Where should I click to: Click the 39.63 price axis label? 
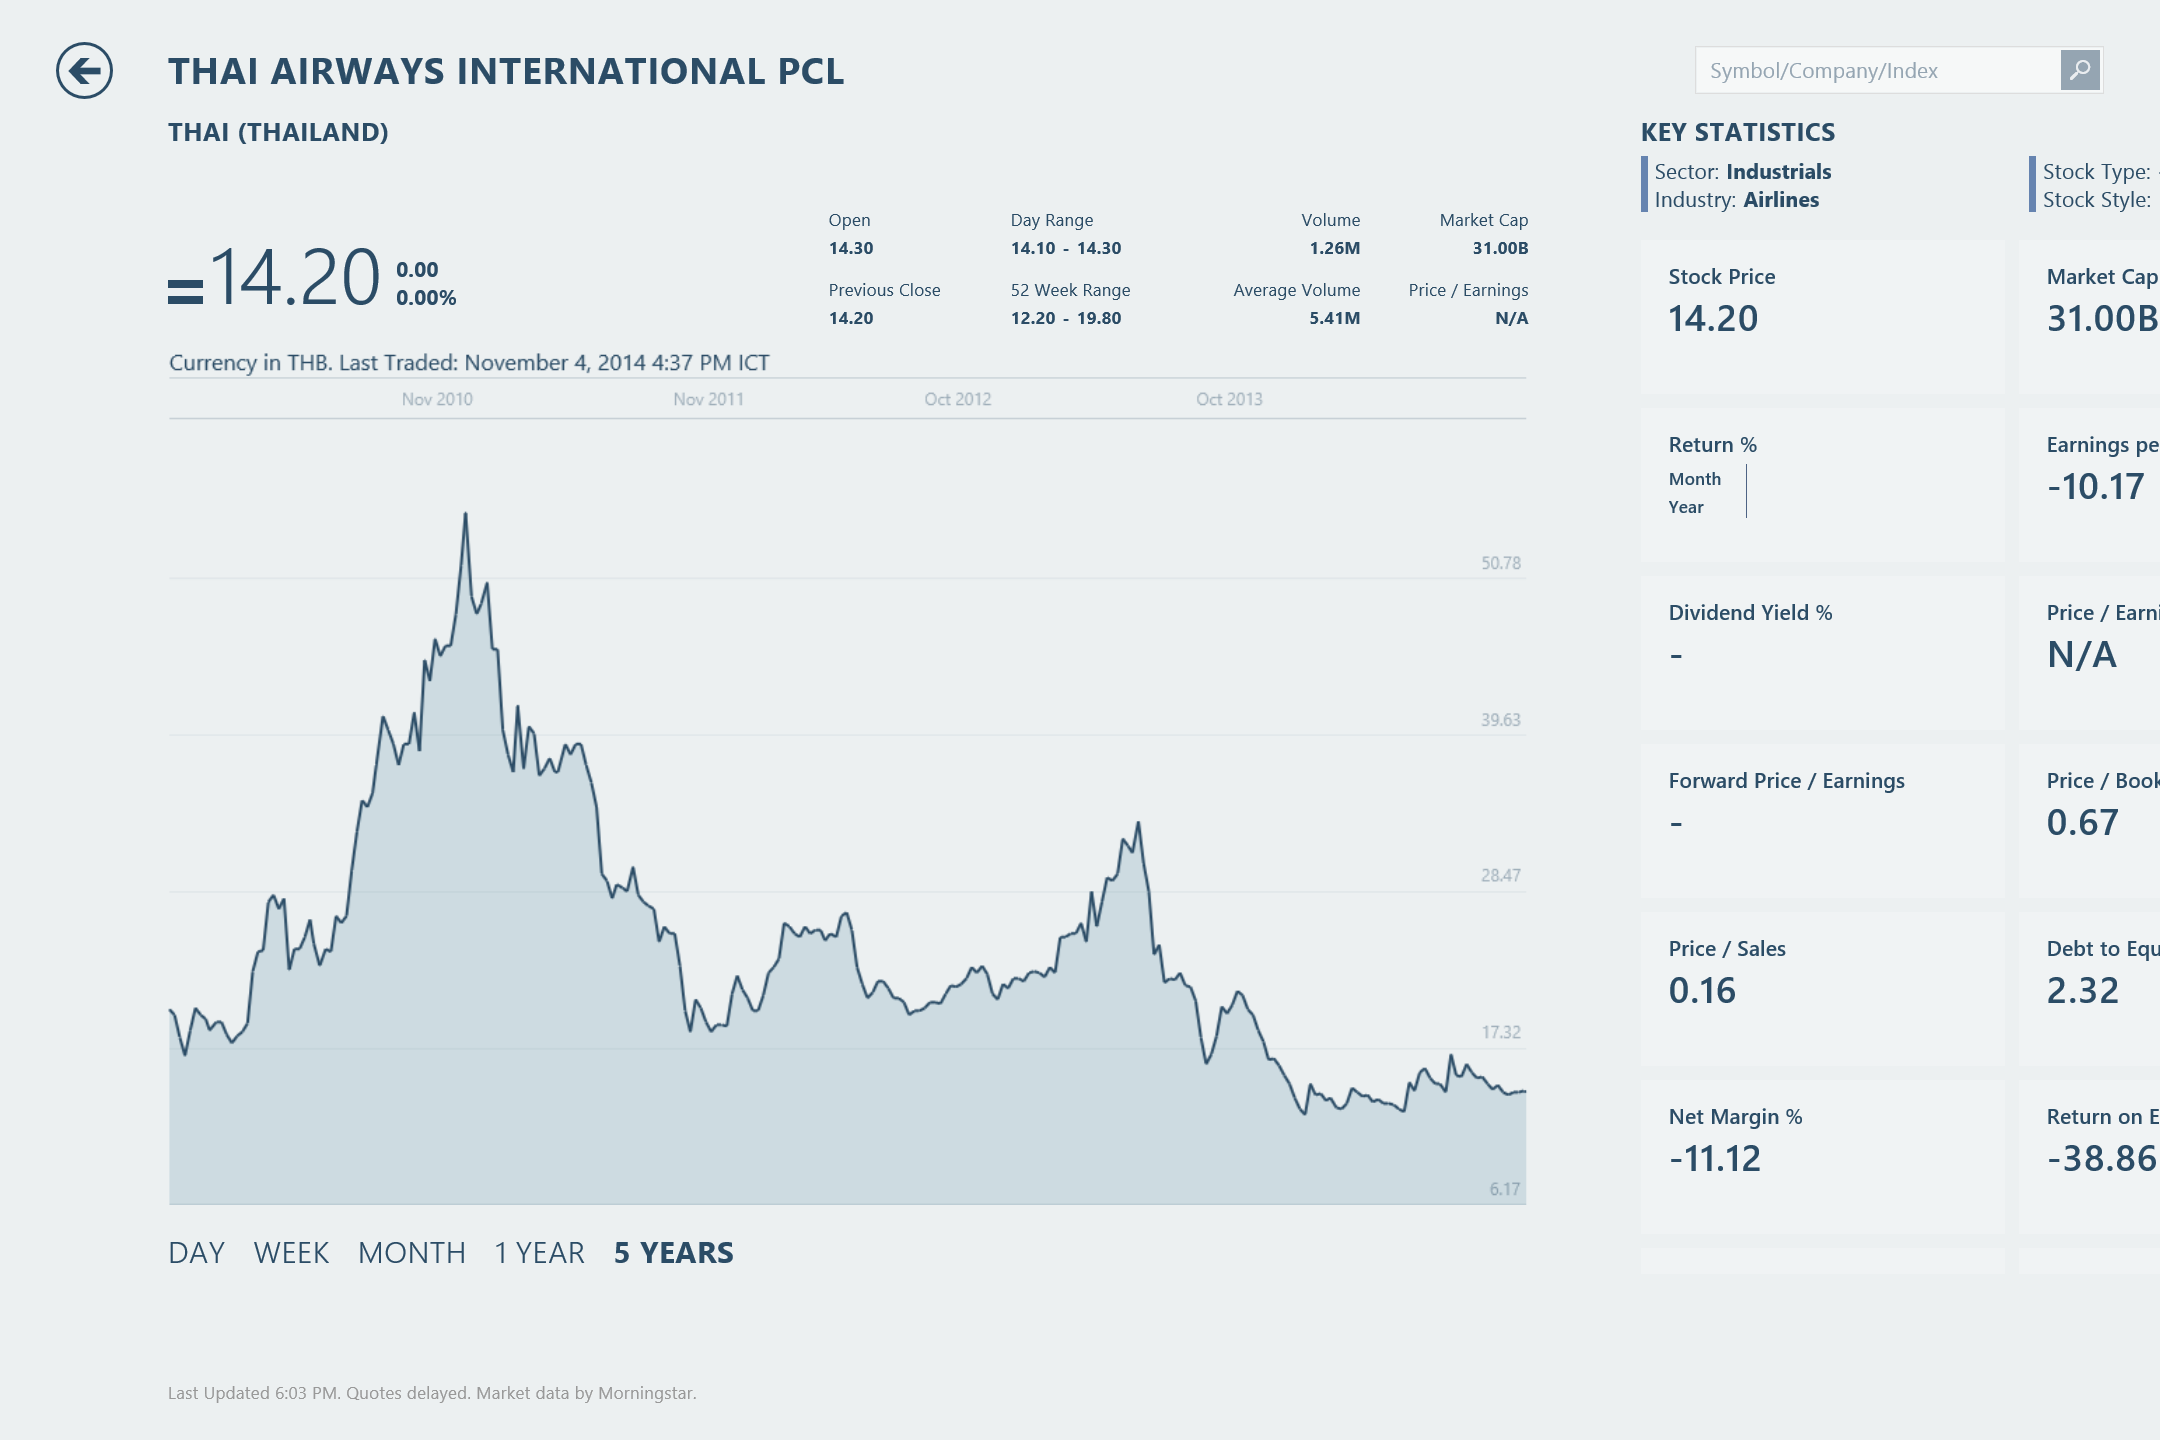(x=1501, y=720)
